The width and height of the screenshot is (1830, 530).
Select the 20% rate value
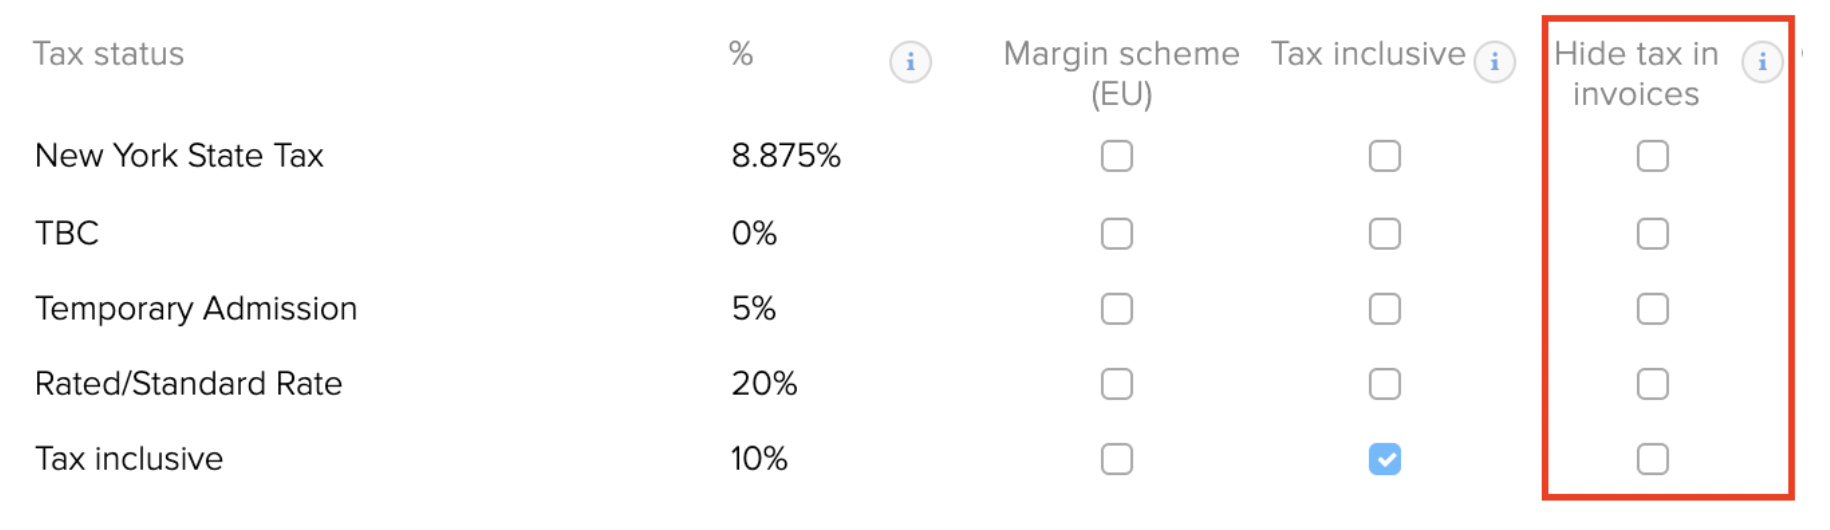pos(764,384)
